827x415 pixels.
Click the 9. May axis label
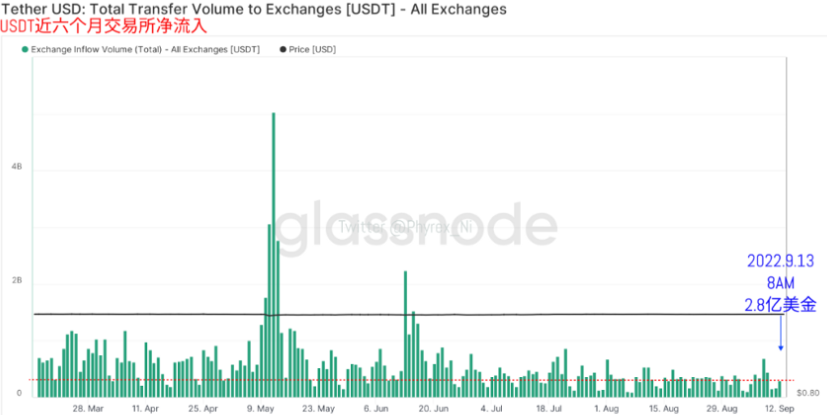[260, 409]
